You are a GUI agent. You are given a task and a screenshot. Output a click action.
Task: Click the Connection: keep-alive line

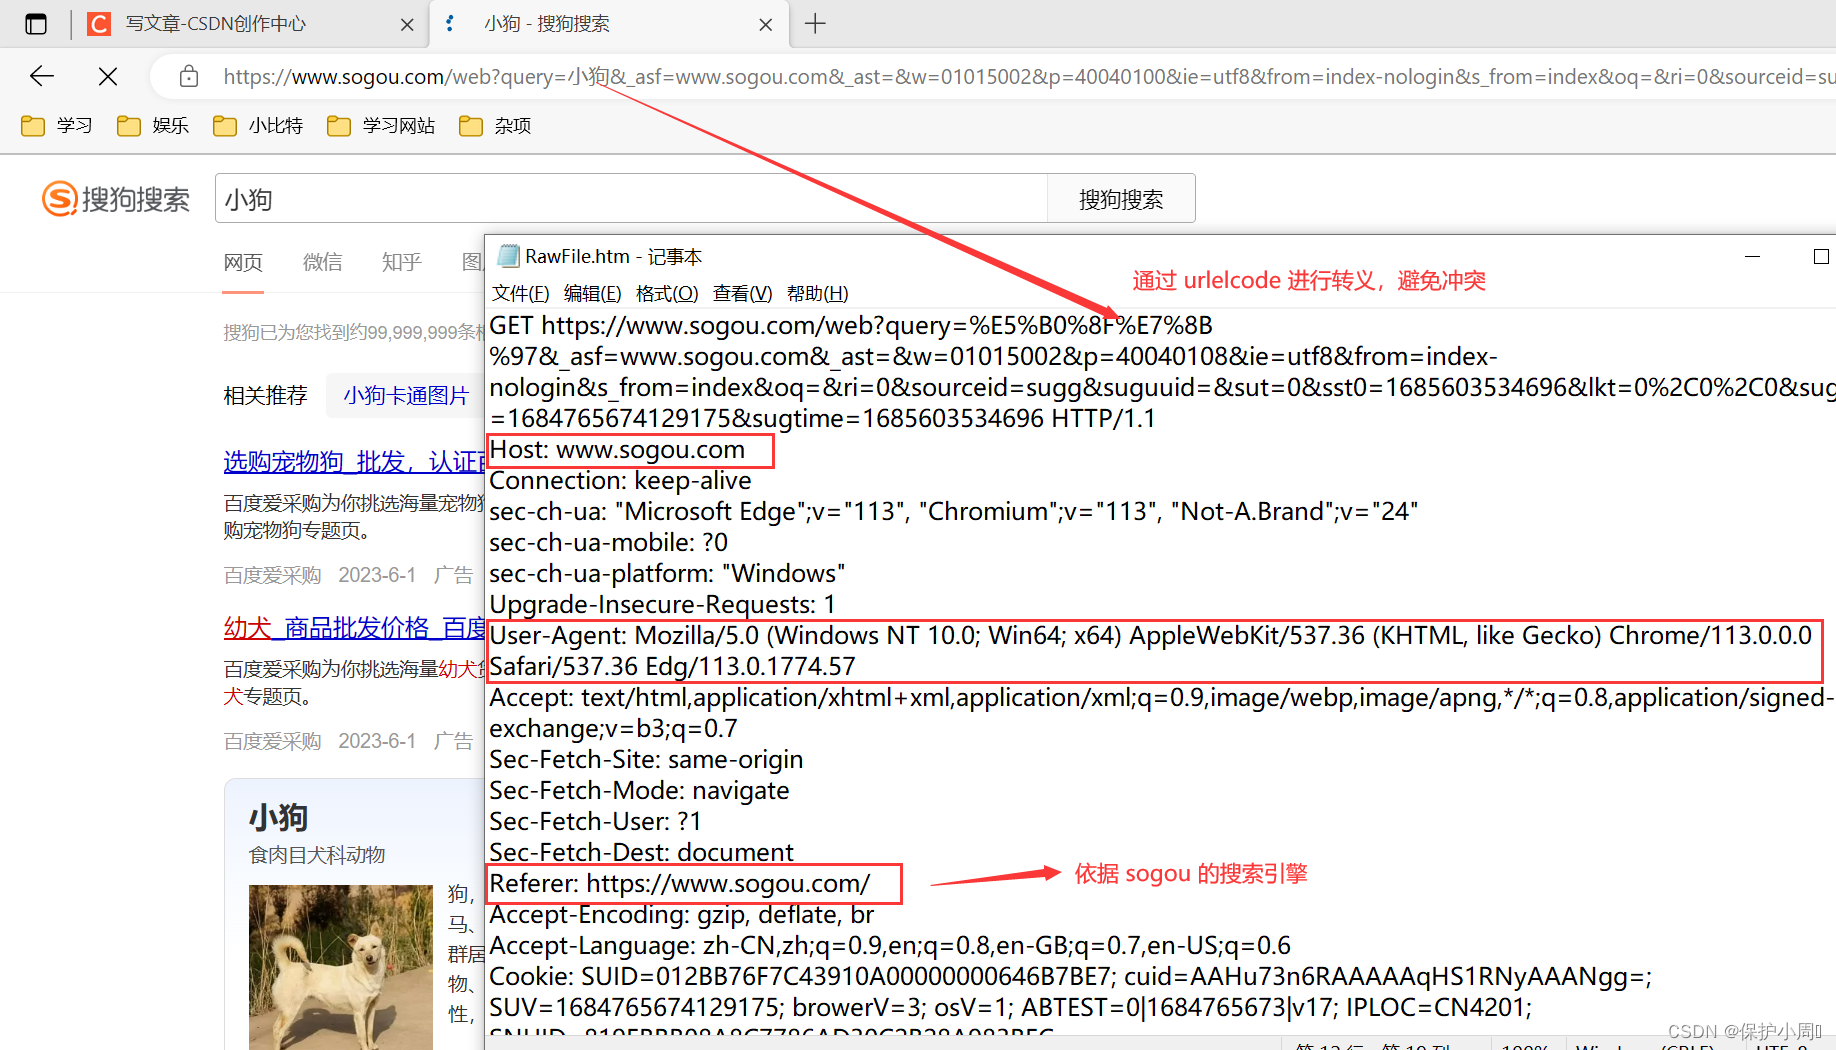pos(620,481)
